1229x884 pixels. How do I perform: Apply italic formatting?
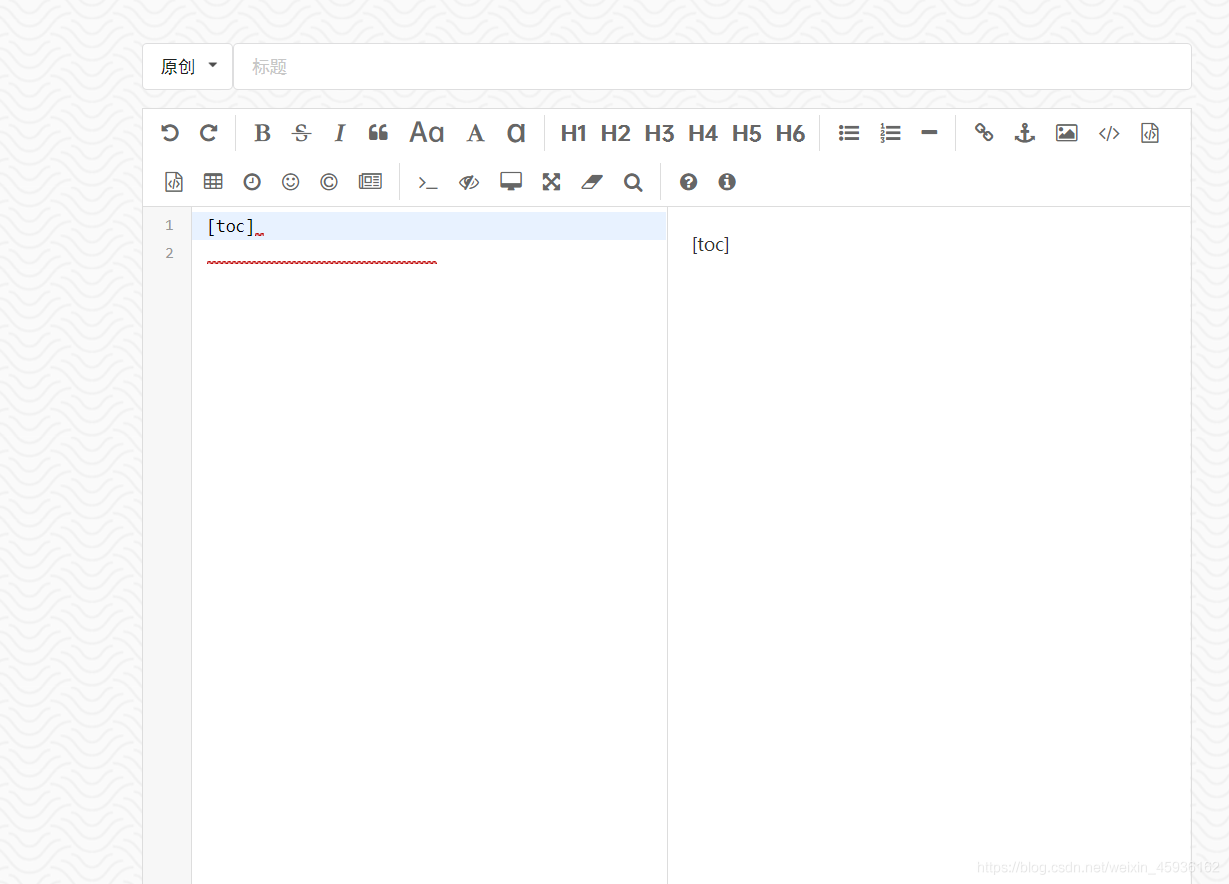[x=339, y=133]
